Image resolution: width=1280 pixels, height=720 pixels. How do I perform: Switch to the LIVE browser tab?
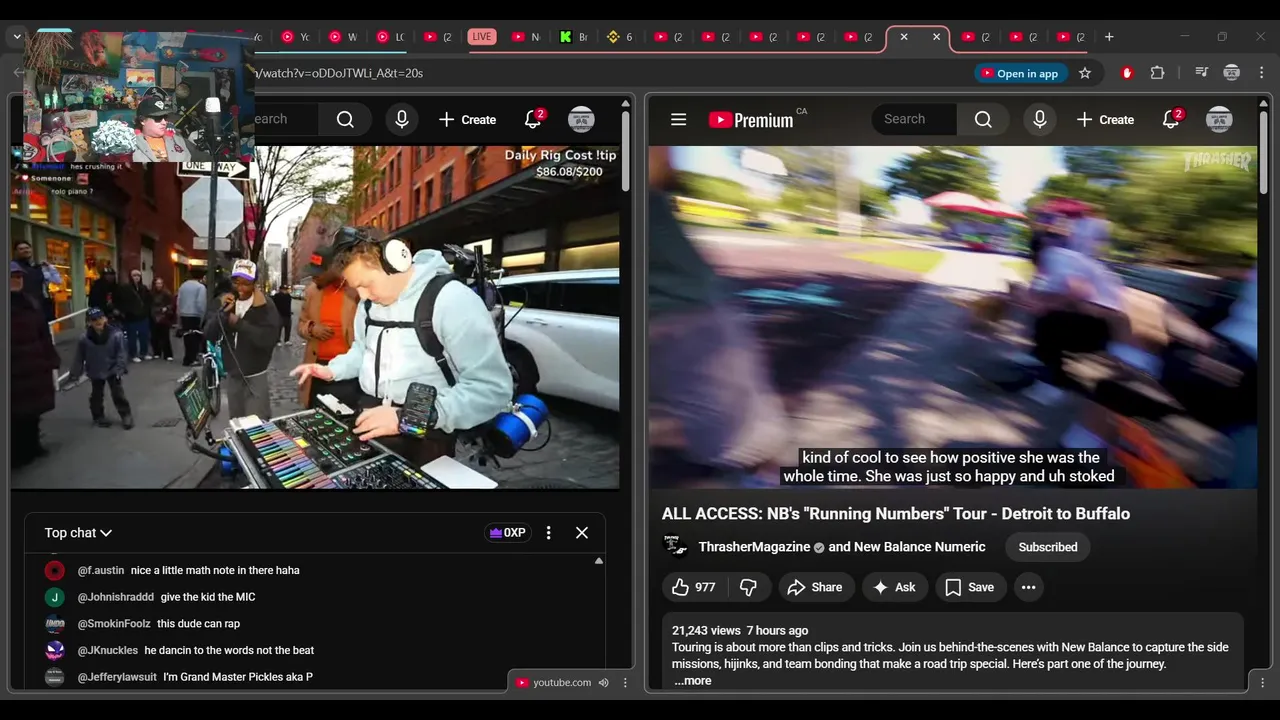(482, 37)
